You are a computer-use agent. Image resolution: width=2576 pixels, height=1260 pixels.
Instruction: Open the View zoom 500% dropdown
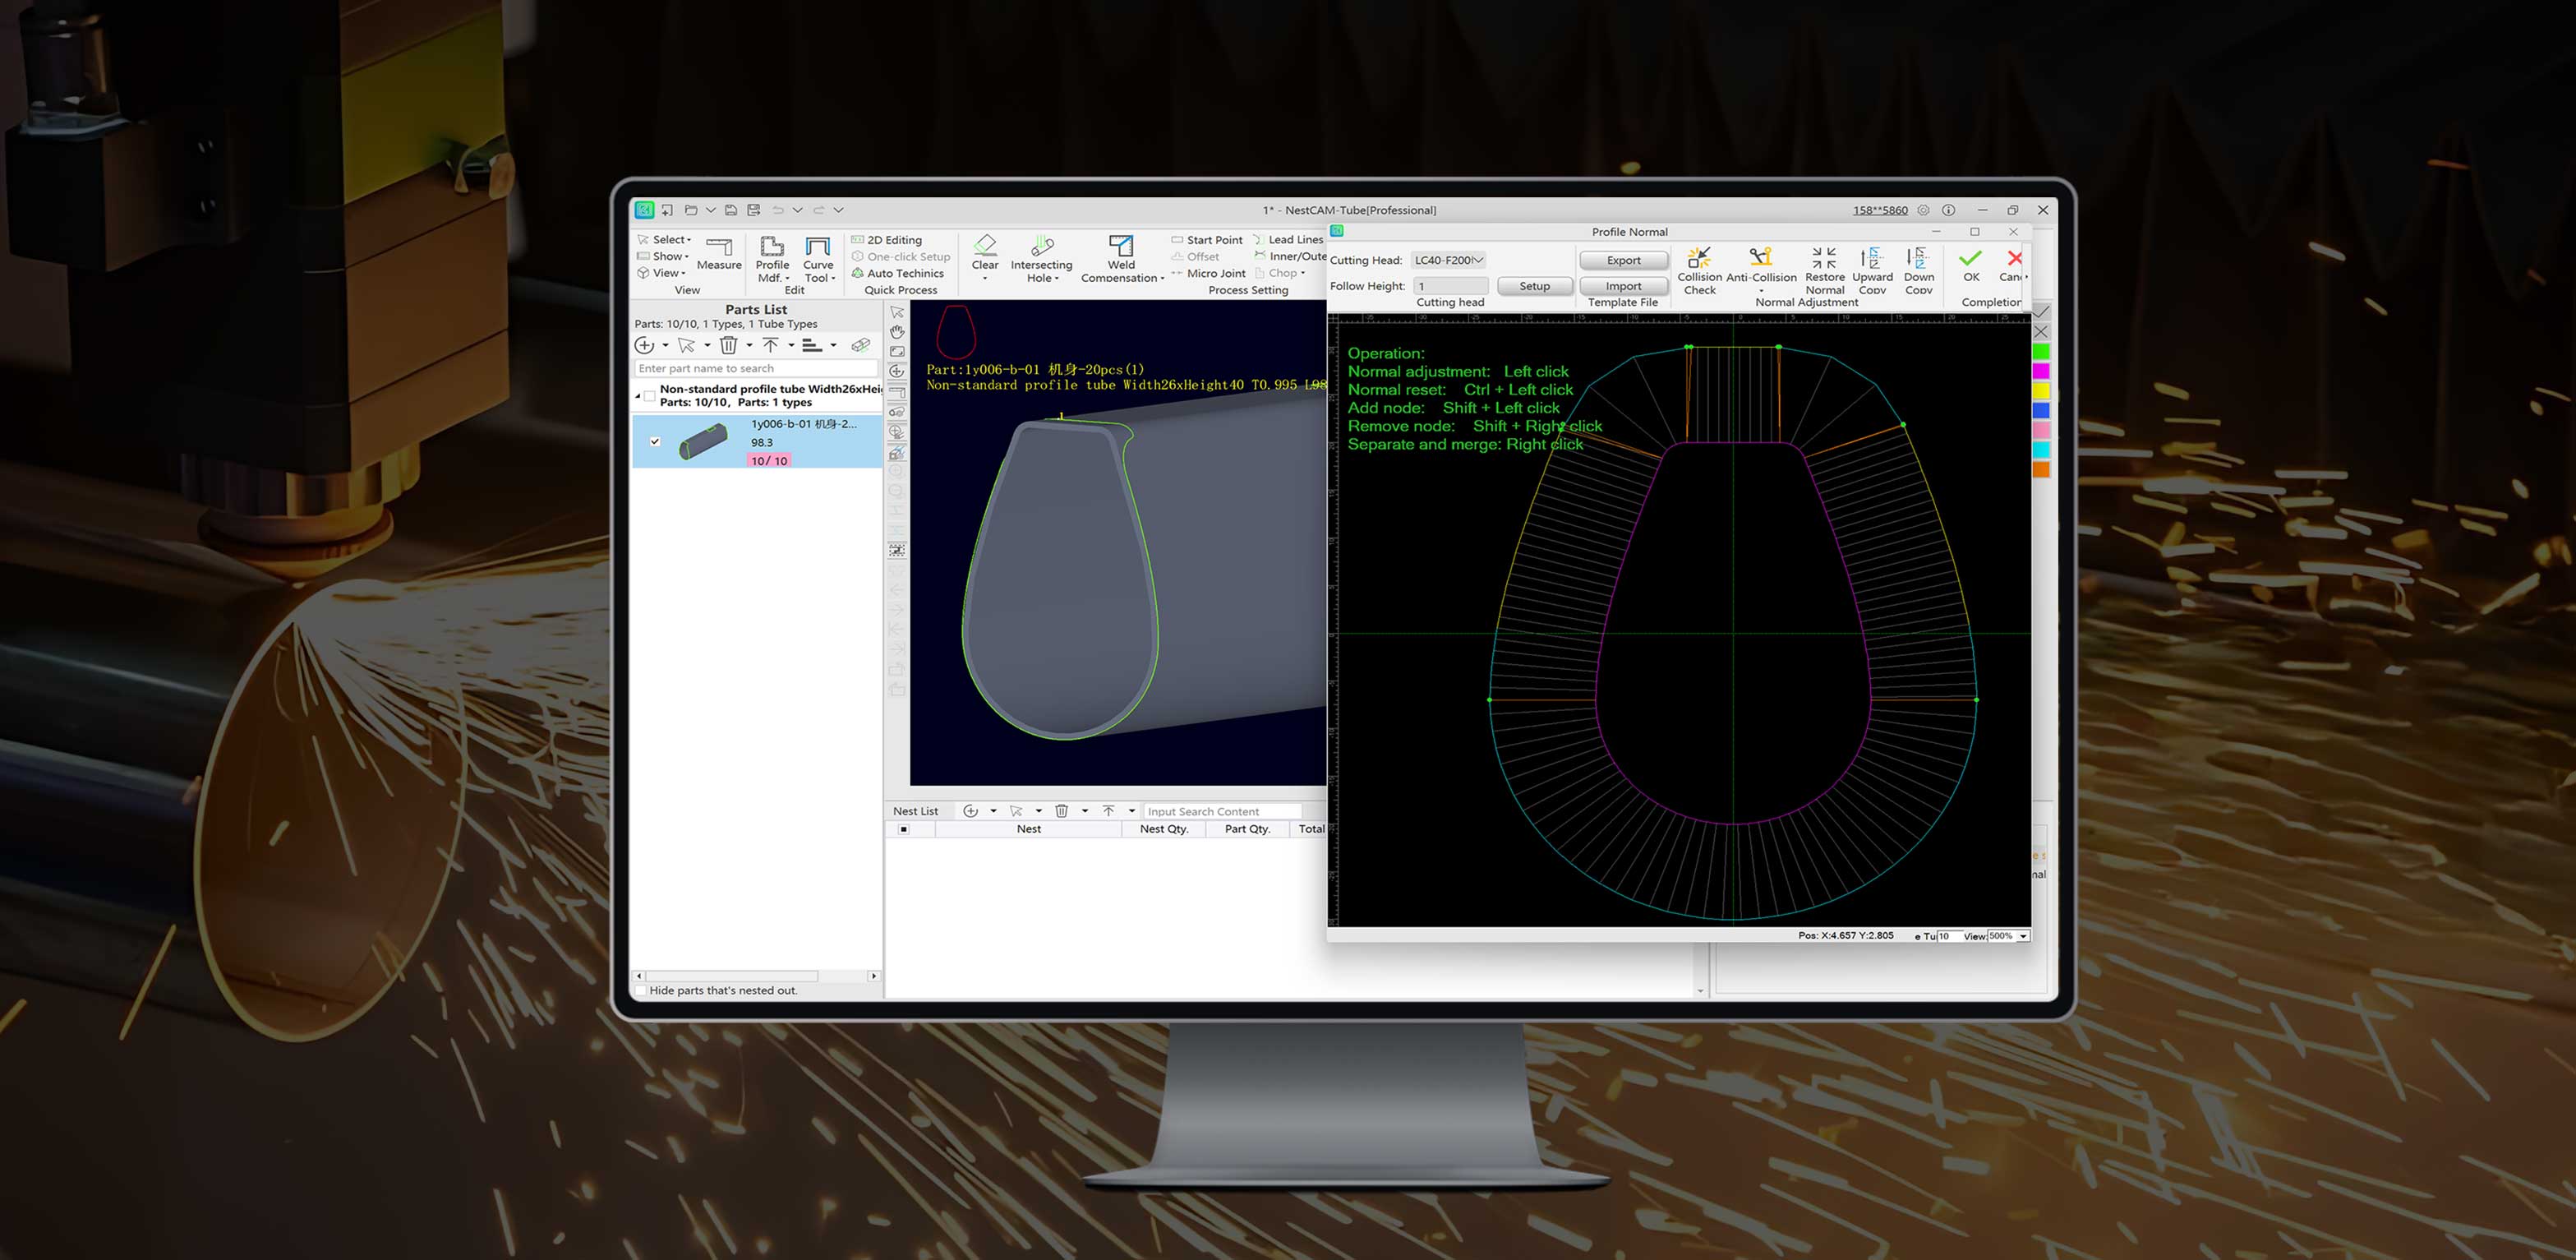[2023, 936]
